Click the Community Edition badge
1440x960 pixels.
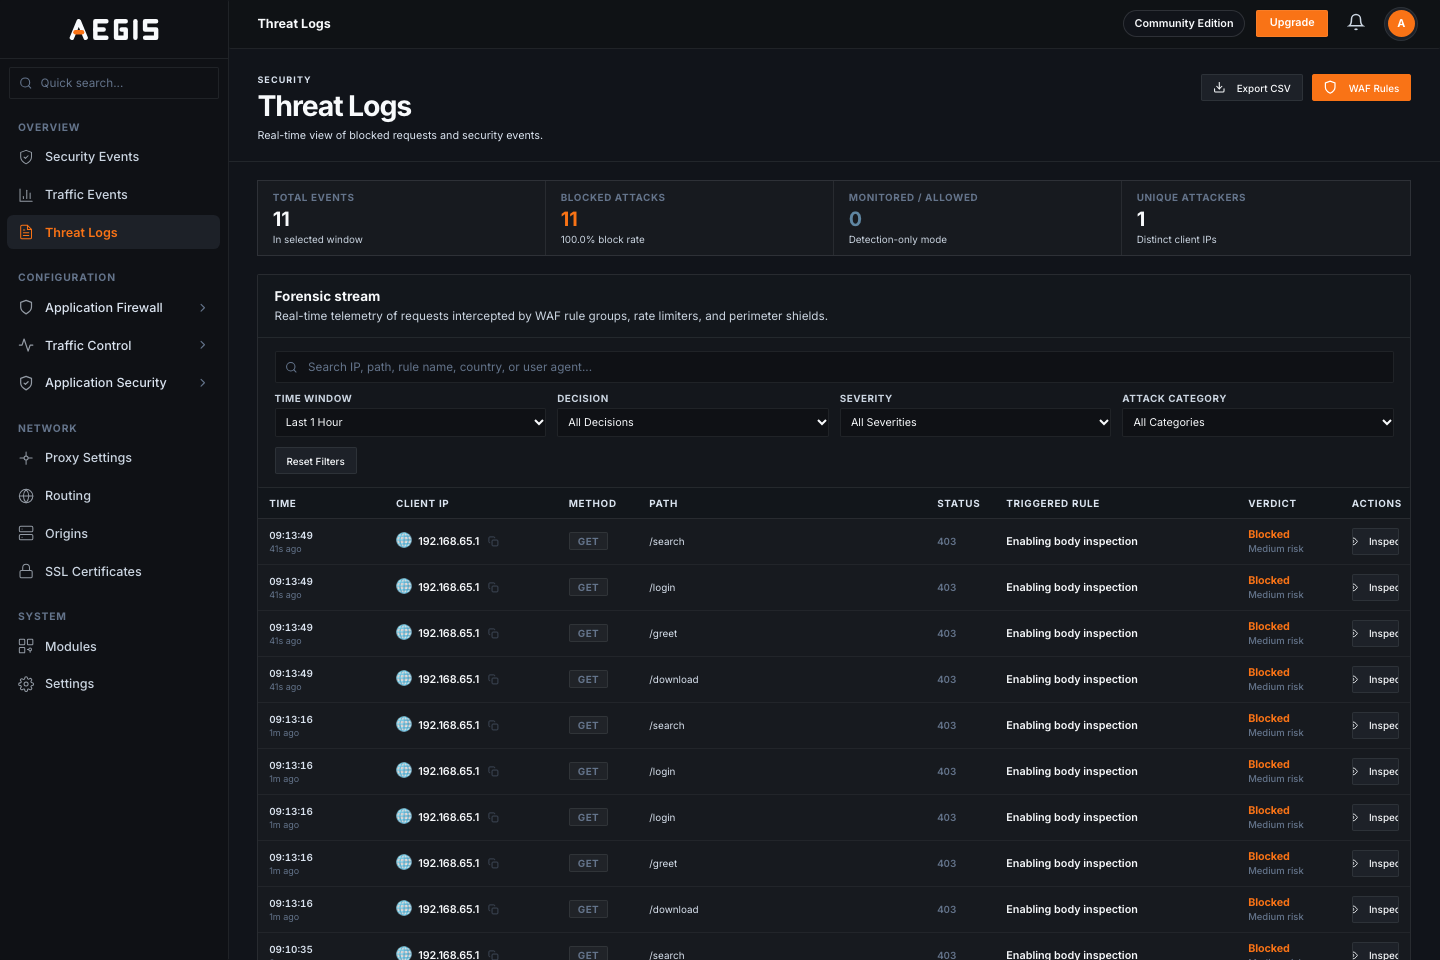point(1184,23)
